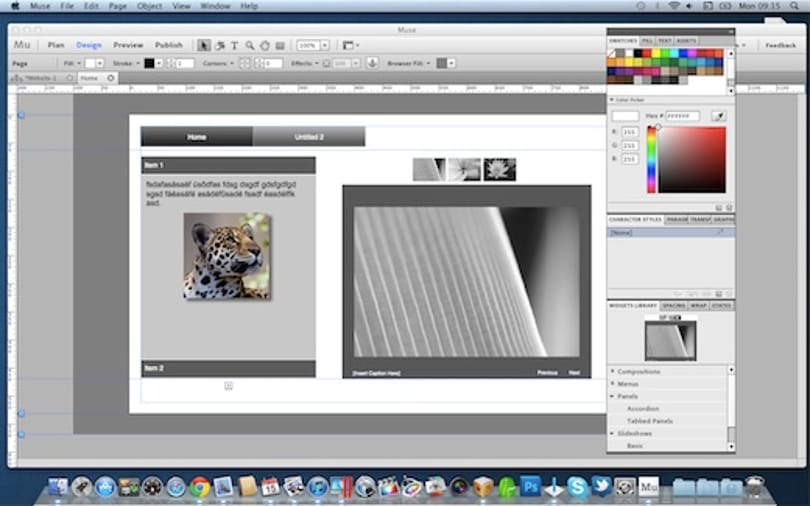Click the eyedropper in Color Picker
This screenshot has height=506, width=810.
[x=718, y=116]
